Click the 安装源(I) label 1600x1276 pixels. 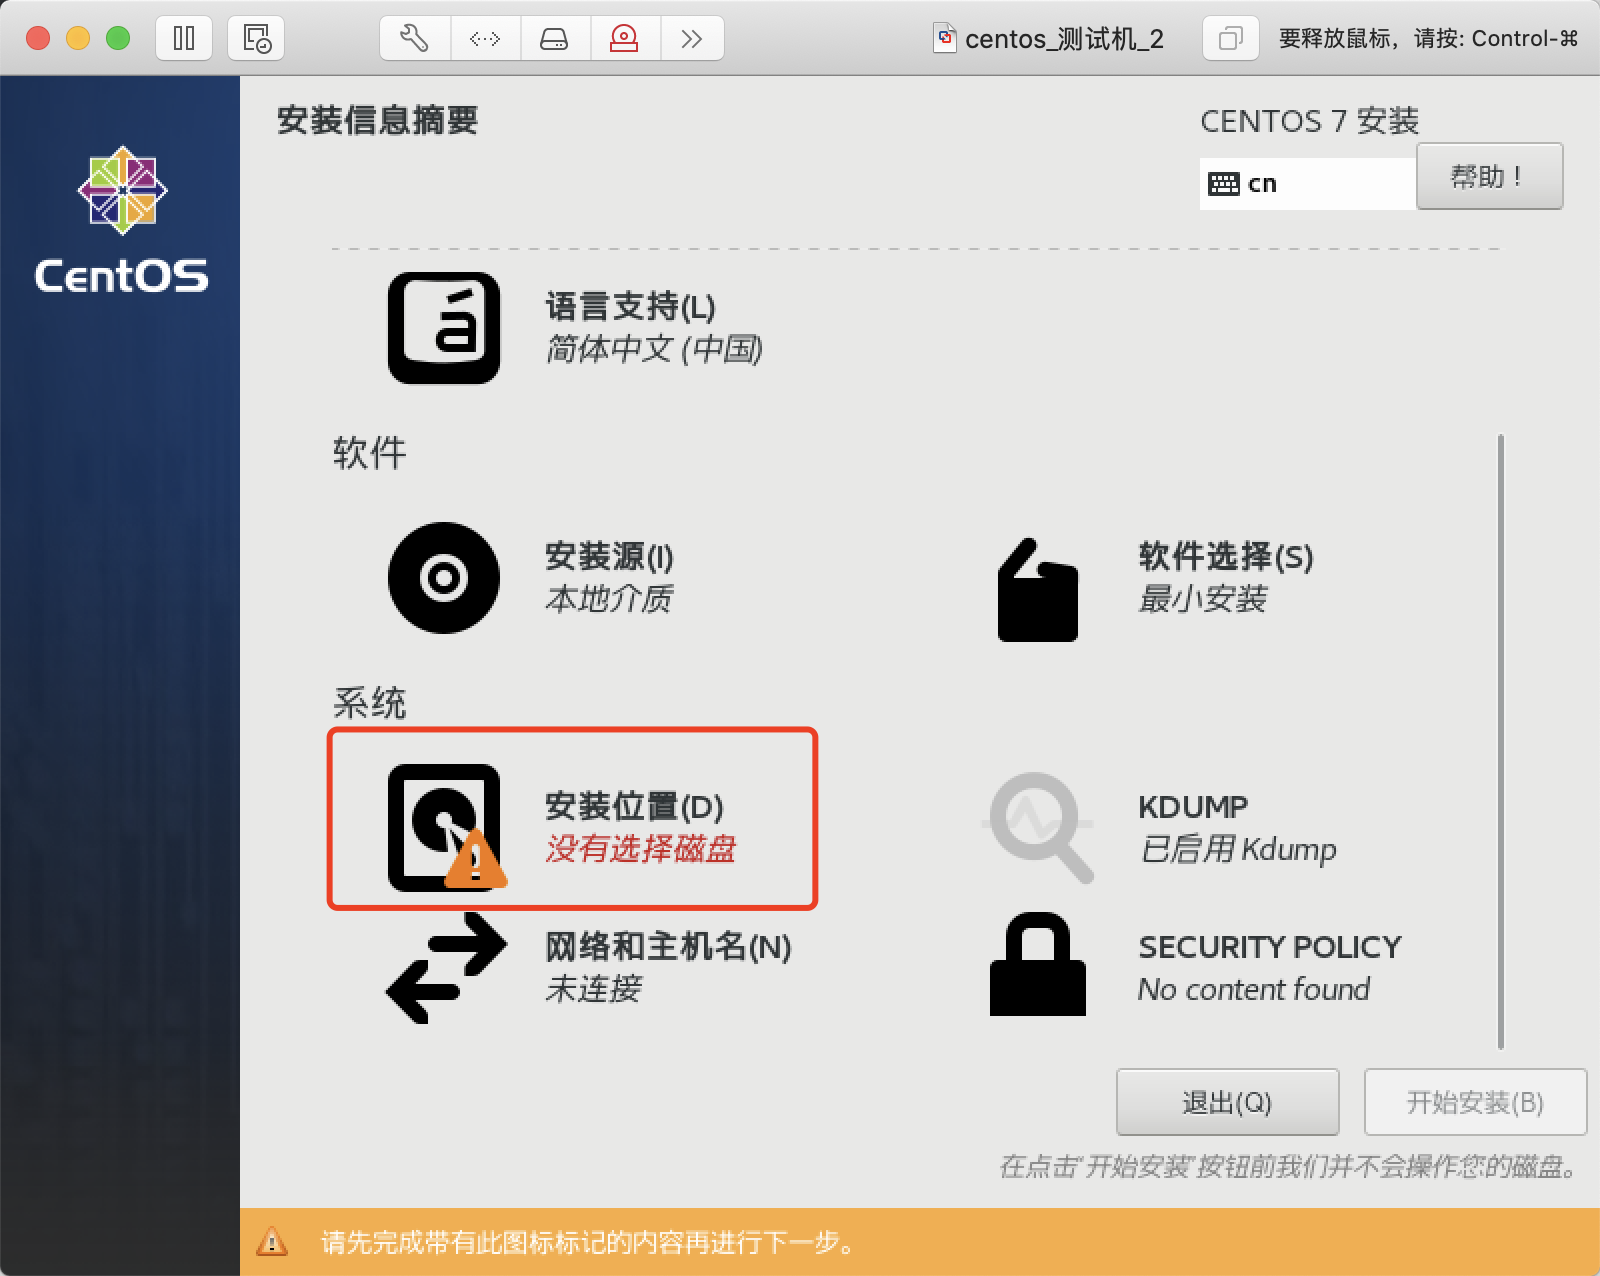coord(609,555)
